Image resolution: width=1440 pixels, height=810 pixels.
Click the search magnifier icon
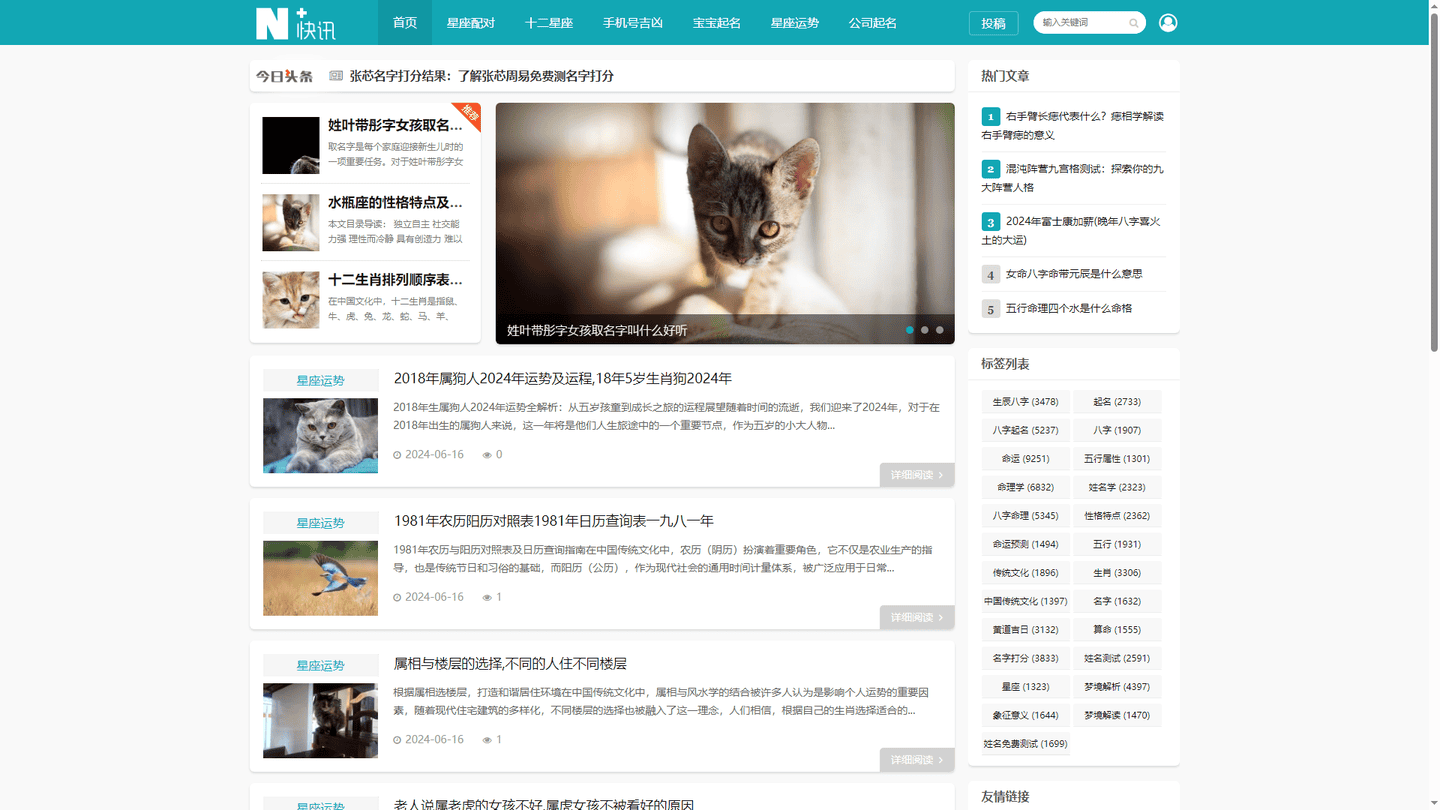[1134, 23]
